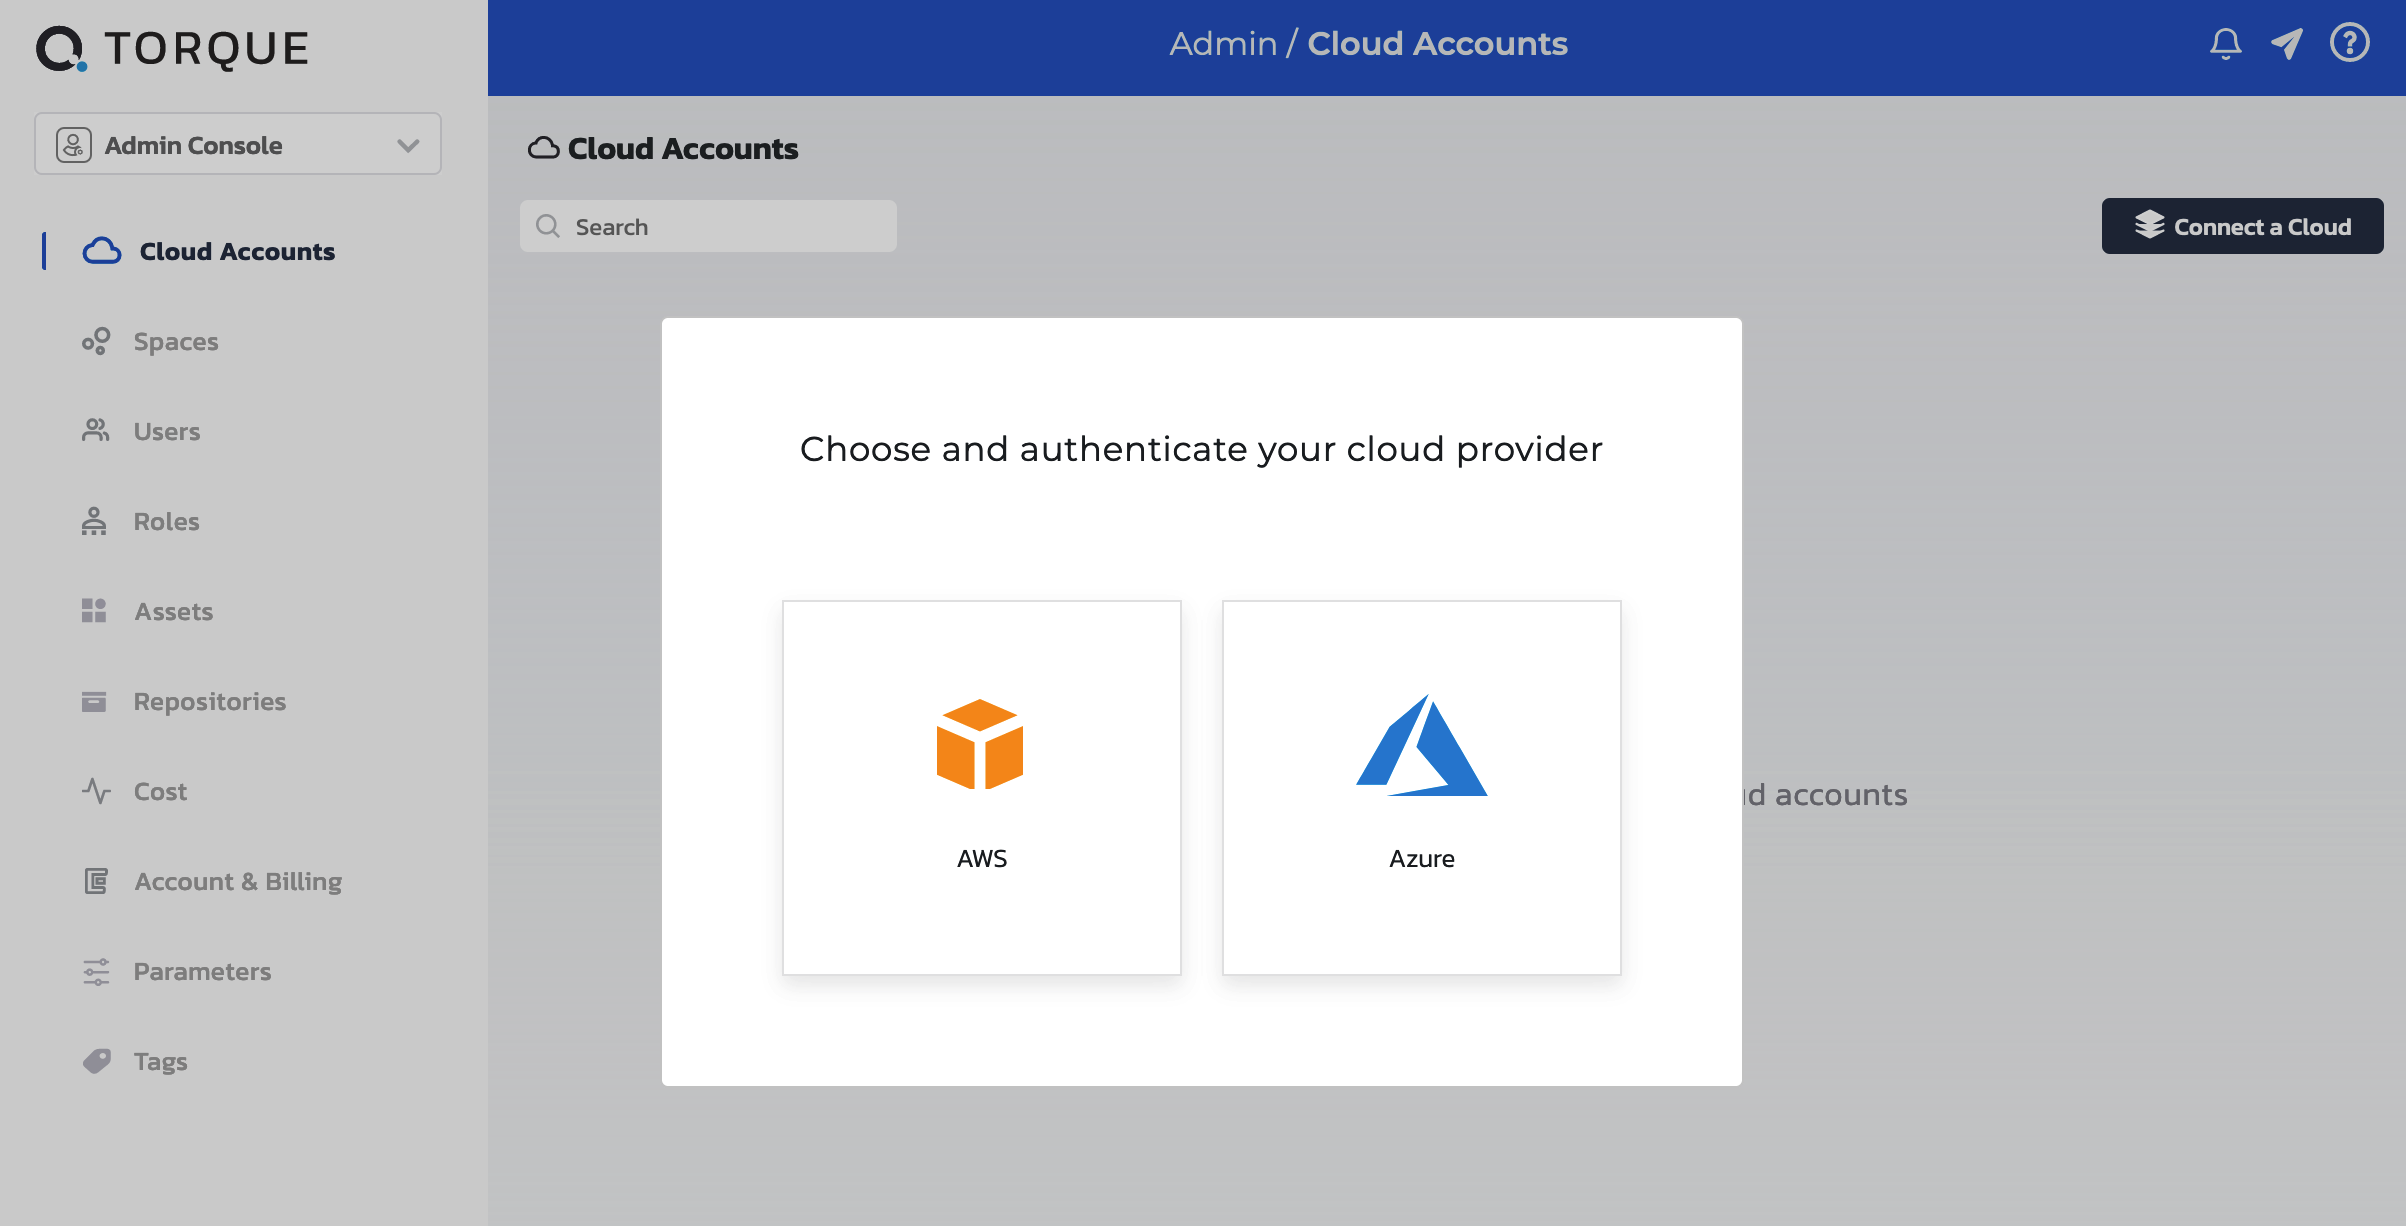The width and height of the screenshot is (2406, 1226).
Task: Select Roles in the sidebar
Action: 166,521
